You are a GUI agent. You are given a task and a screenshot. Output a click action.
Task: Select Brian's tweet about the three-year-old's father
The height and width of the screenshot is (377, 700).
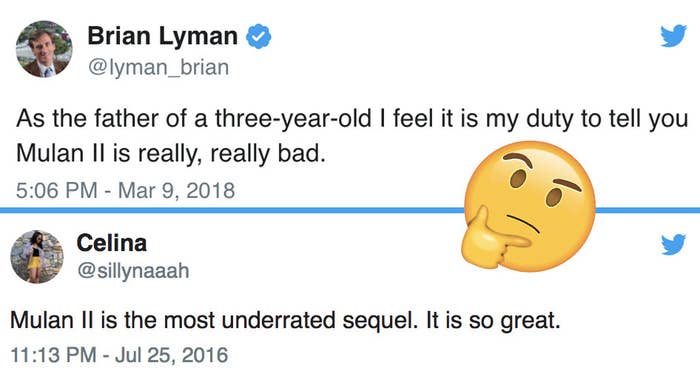click(x=352, y=136)
